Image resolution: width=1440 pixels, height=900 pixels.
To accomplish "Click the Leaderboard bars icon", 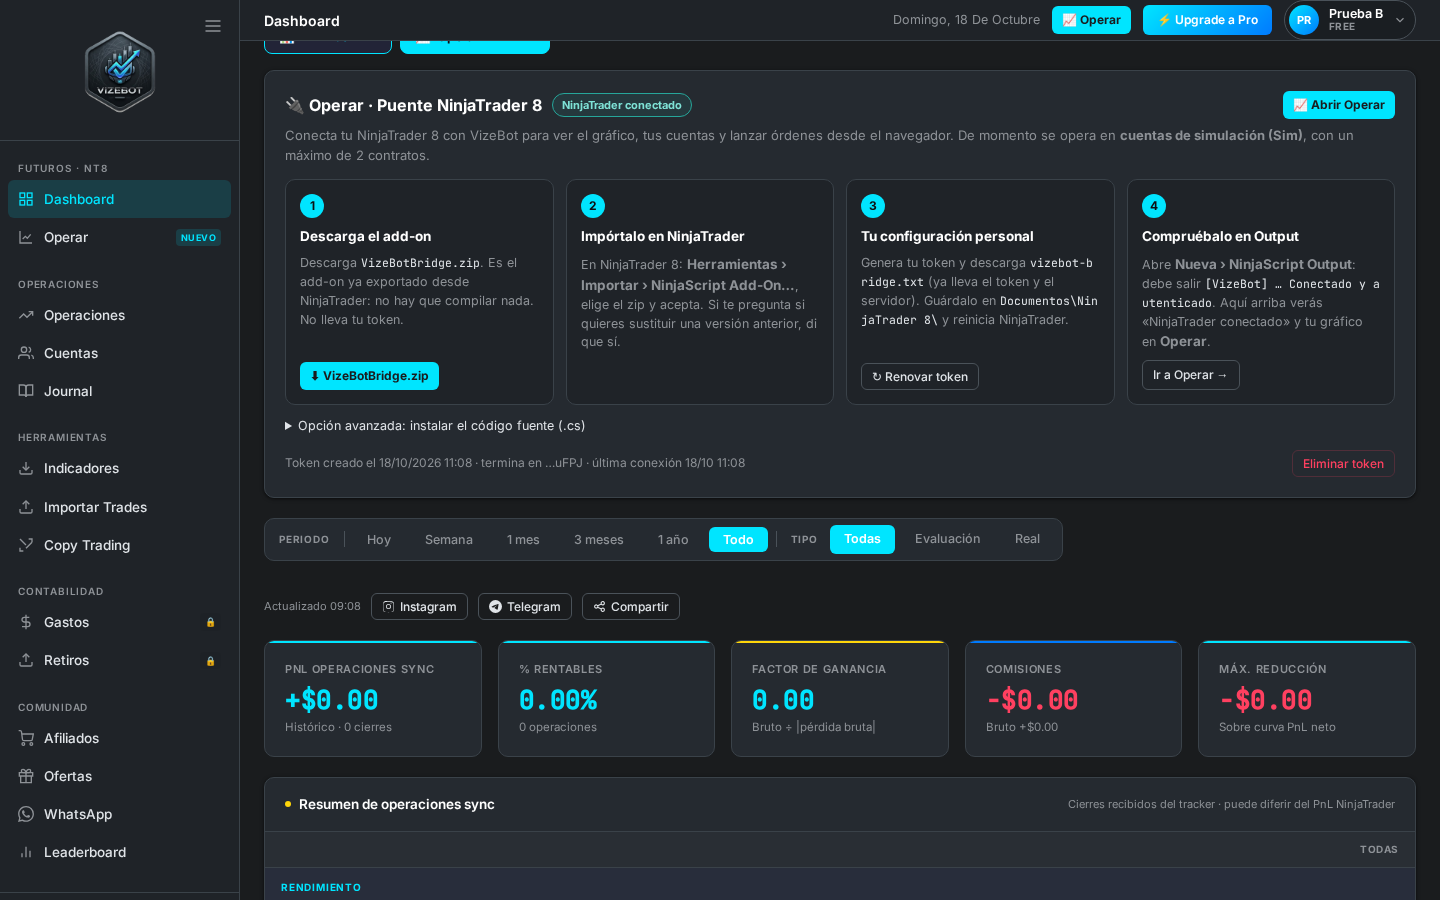I will (x=26, y=852).
